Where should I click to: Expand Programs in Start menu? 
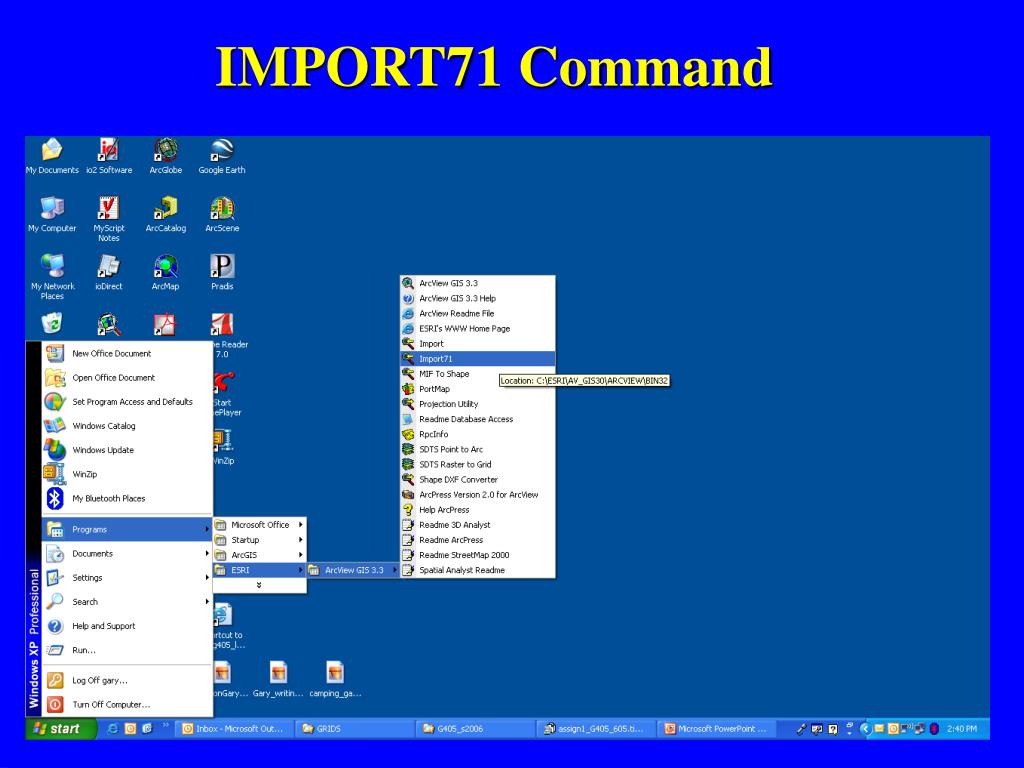pos(127,530)
